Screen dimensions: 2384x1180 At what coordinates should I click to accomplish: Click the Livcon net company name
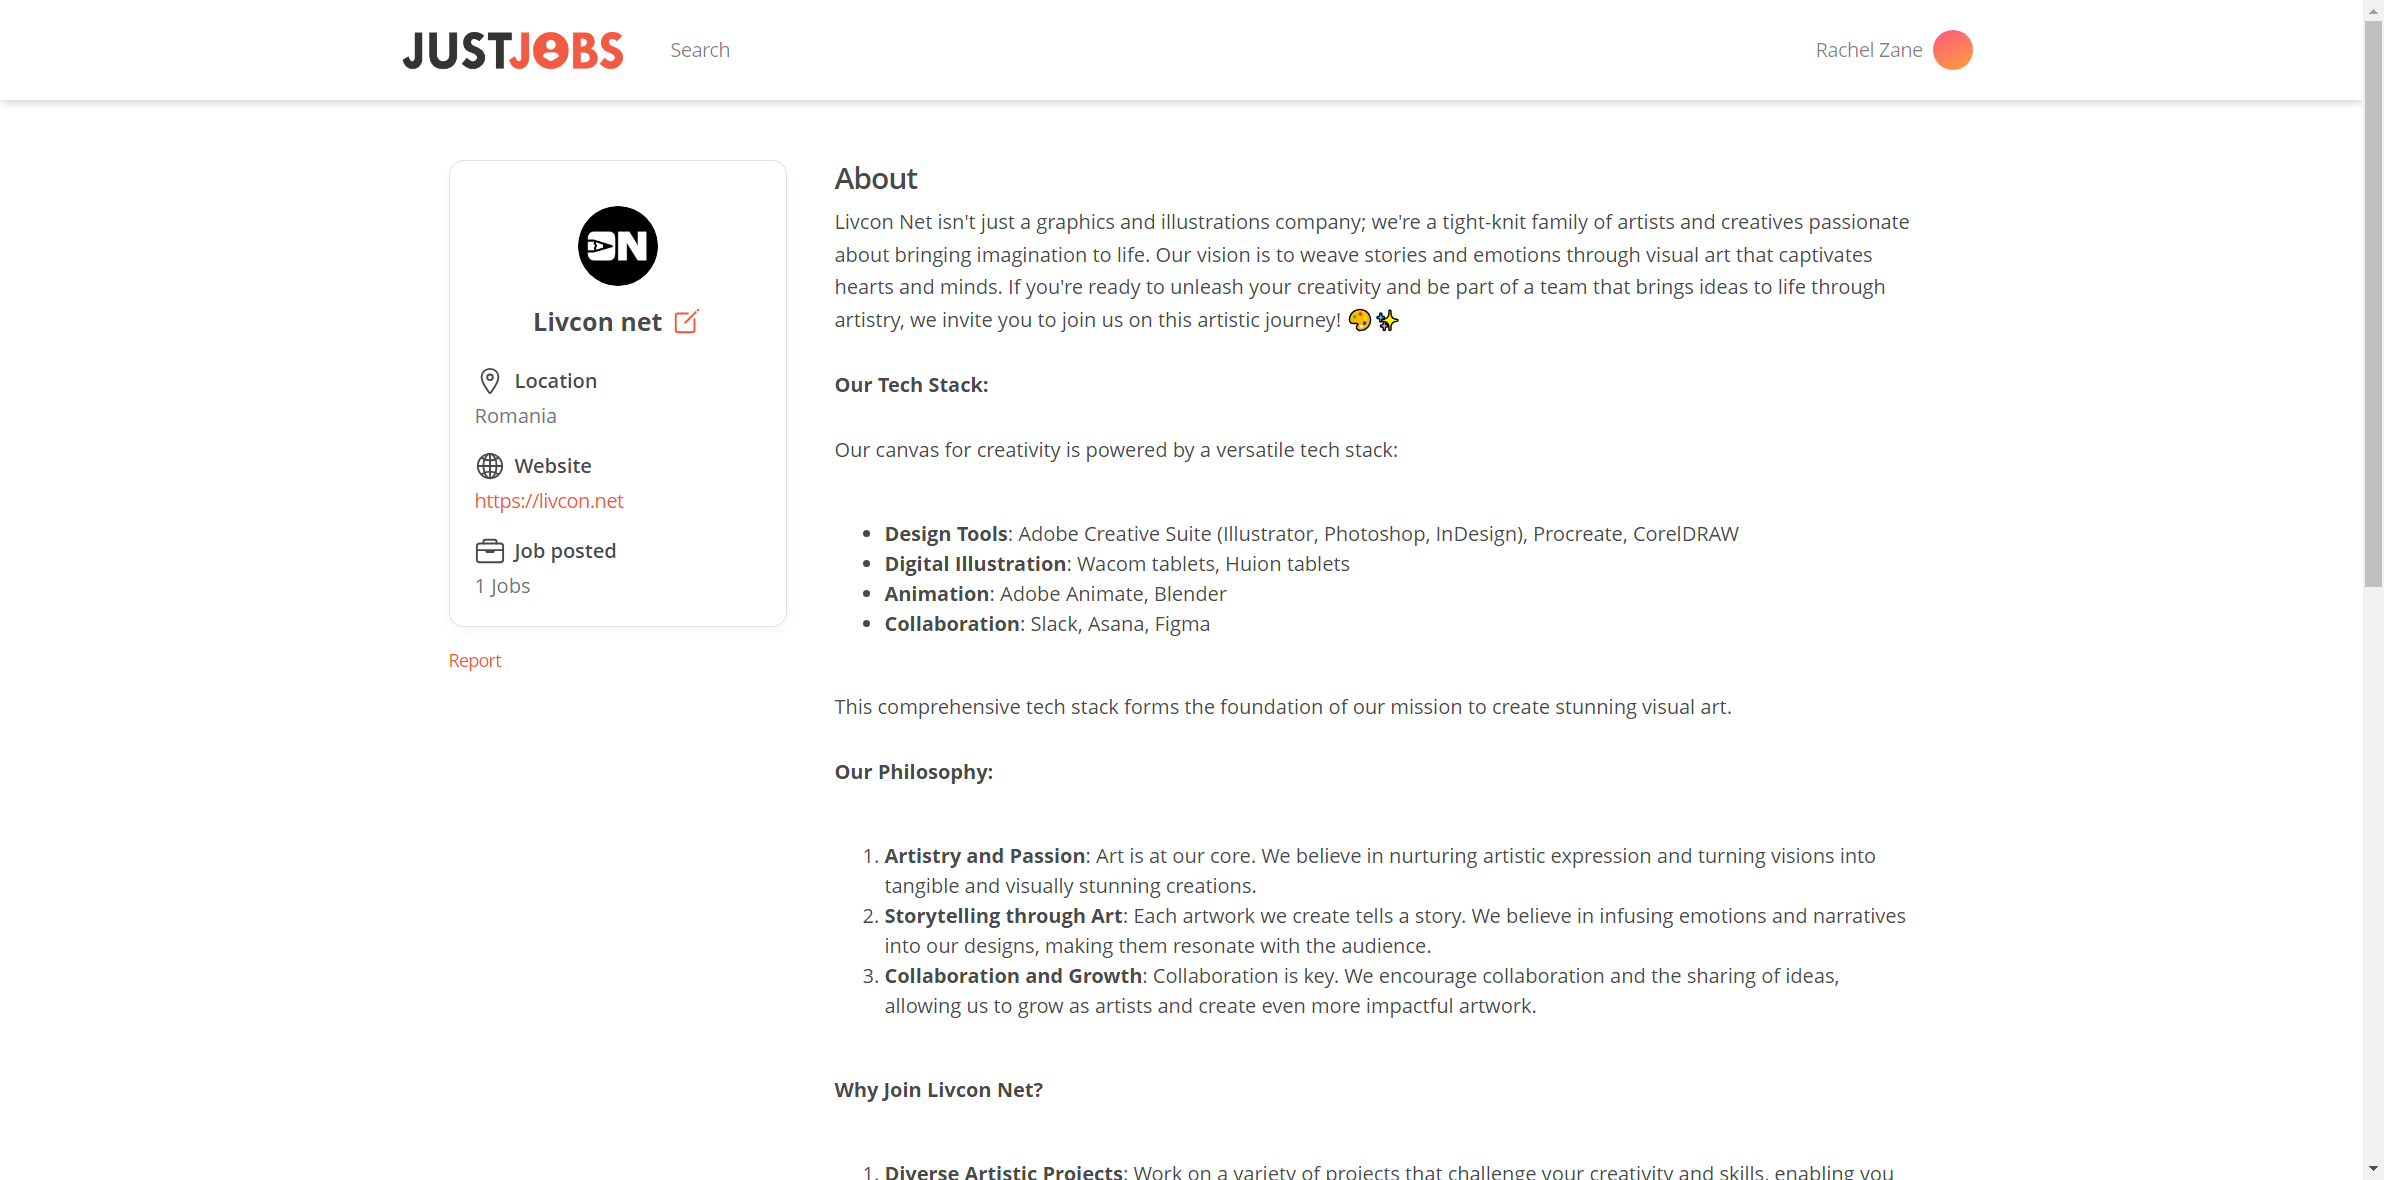tap(597, 322)
